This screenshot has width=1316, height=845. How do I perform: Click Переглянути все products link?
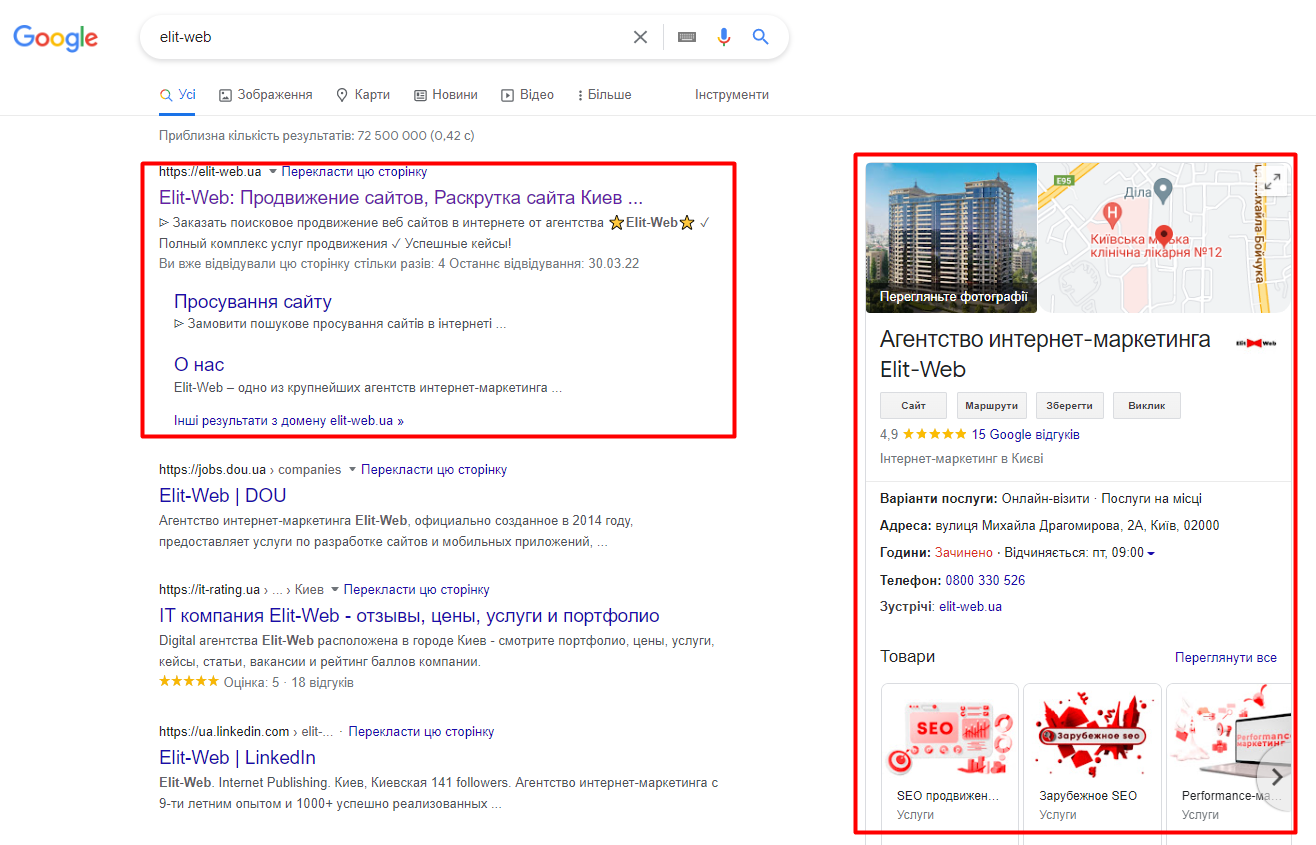coord(1226,658)
